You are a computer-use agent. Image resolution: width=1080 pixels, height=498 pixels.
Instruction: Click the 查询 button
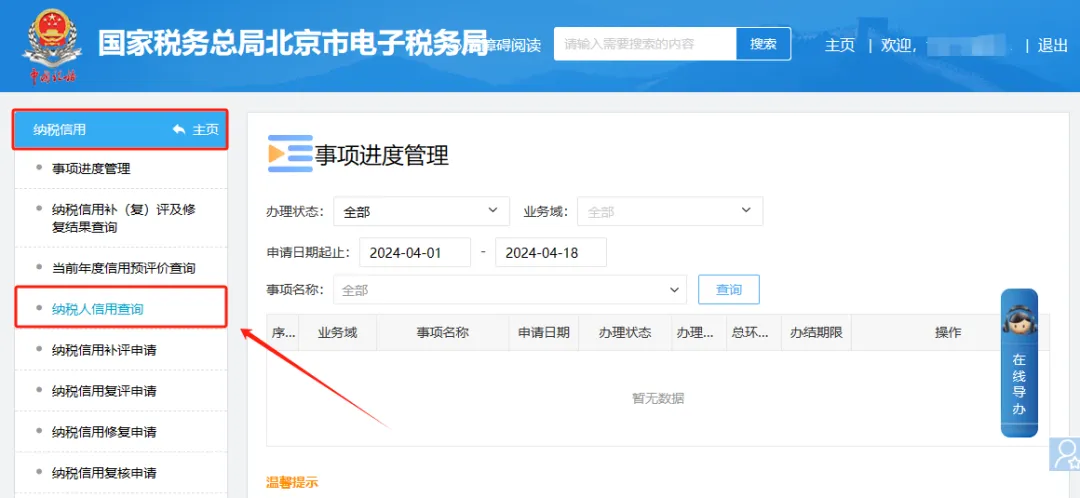[x=729, y=290]
